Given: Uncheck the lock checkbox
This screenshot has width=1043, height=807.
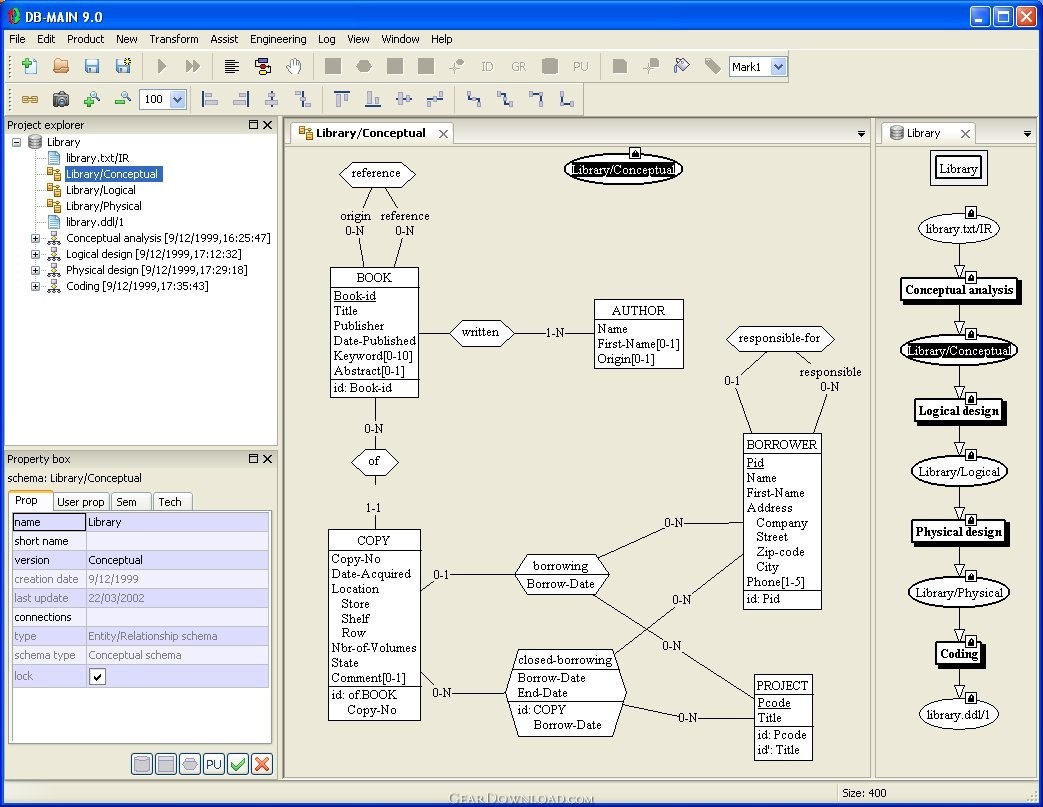Looking at the screenshot, I should 98,677.
